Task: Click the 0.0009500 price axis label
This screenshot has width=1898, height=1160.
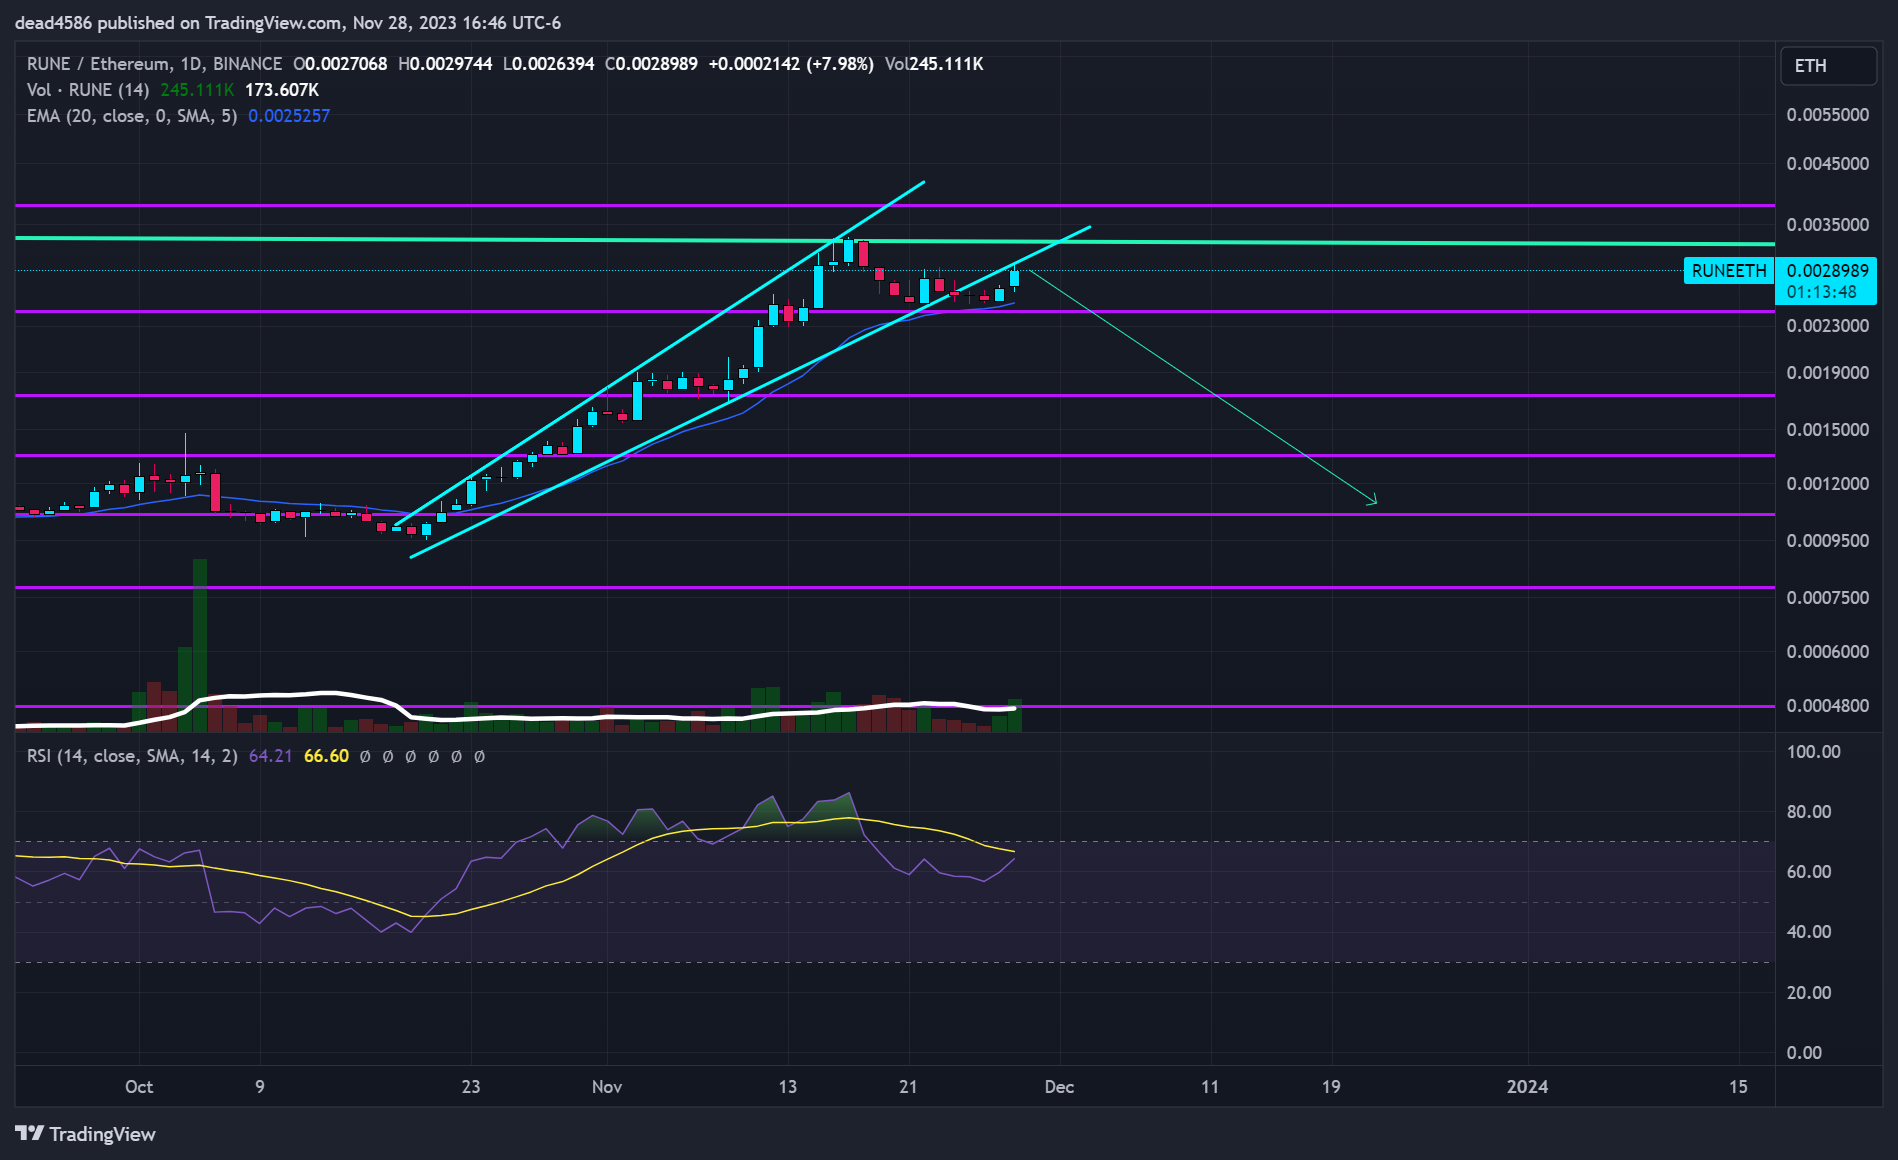Action: [x=1827, y=541]
